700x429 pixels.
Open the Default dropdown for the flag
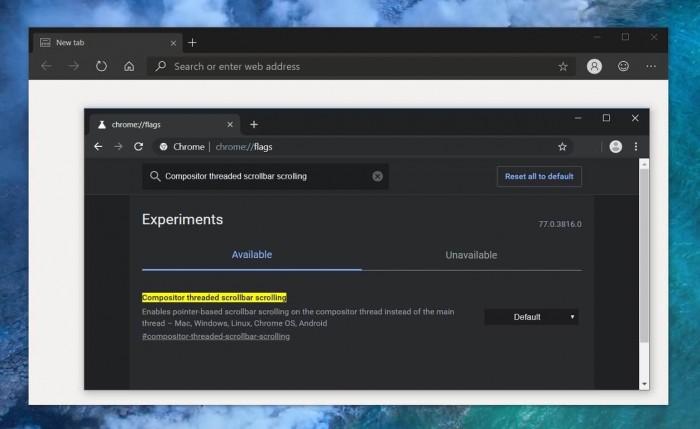pyautogui.click(x=531, y=317)
